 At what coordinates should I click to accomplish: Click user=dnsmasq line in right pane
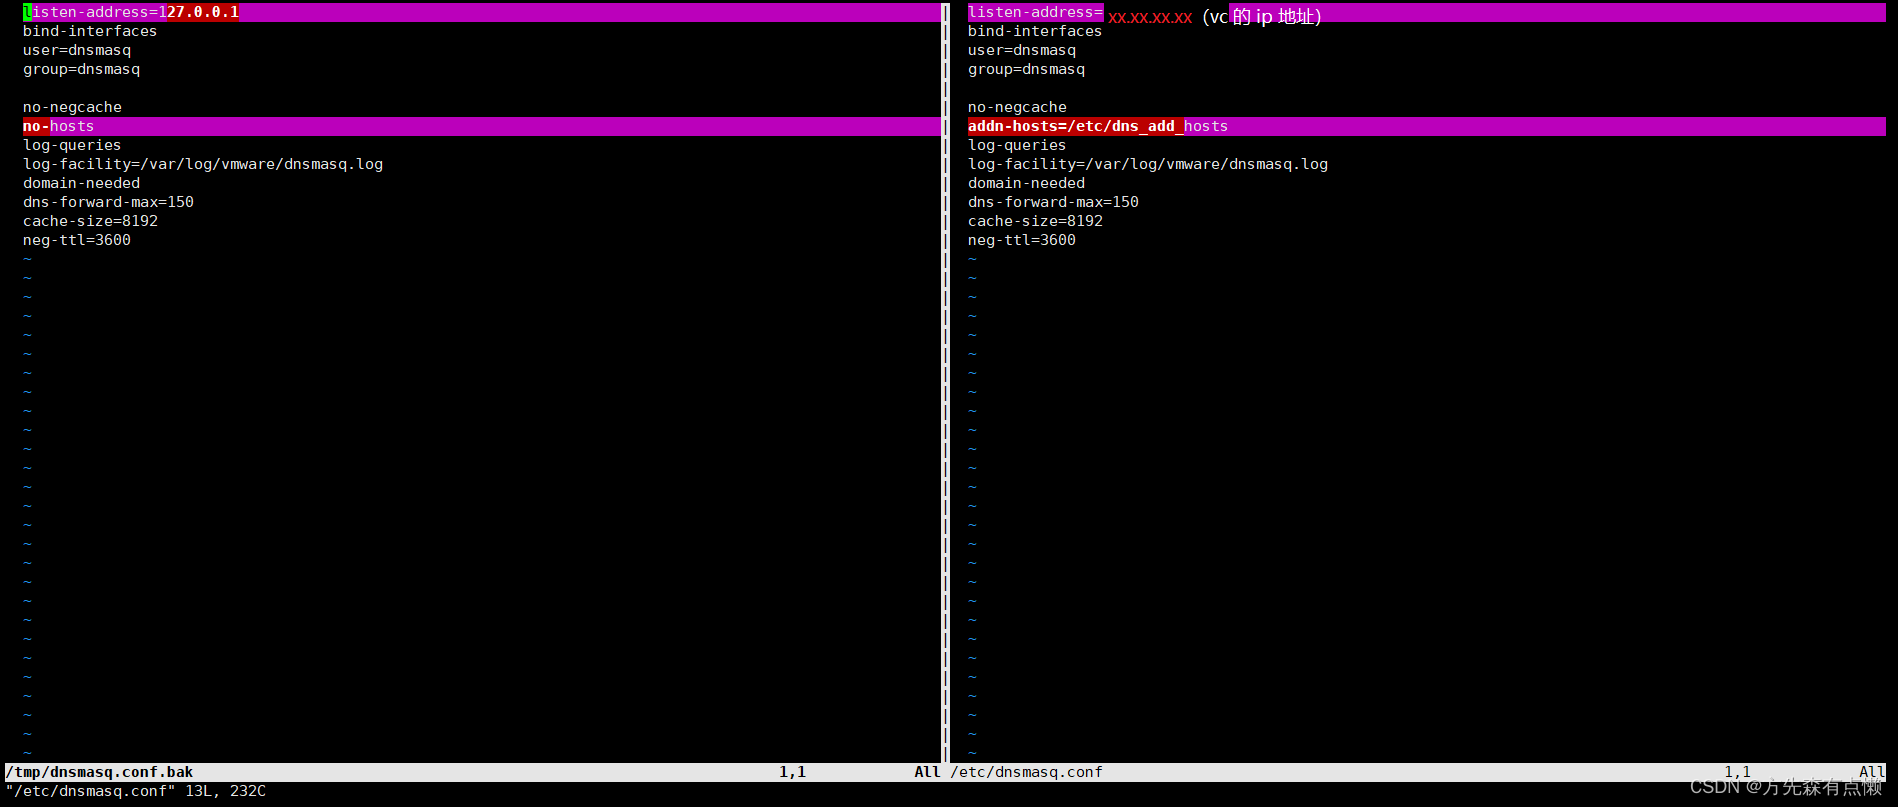[x=1022, y=50]
